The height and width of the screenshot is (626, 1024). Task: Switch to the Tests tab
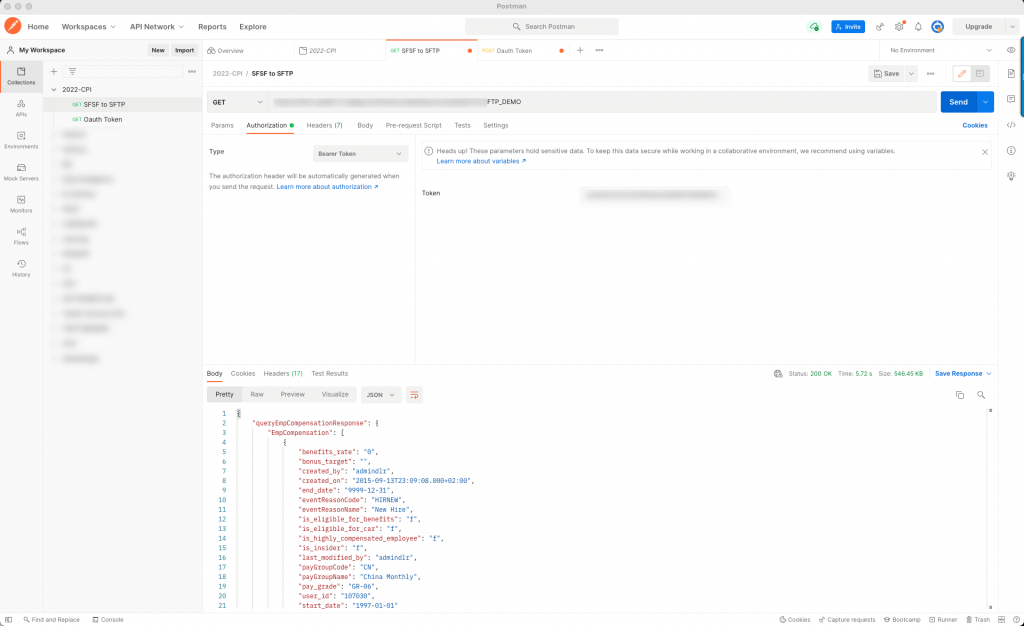point(462,125)
